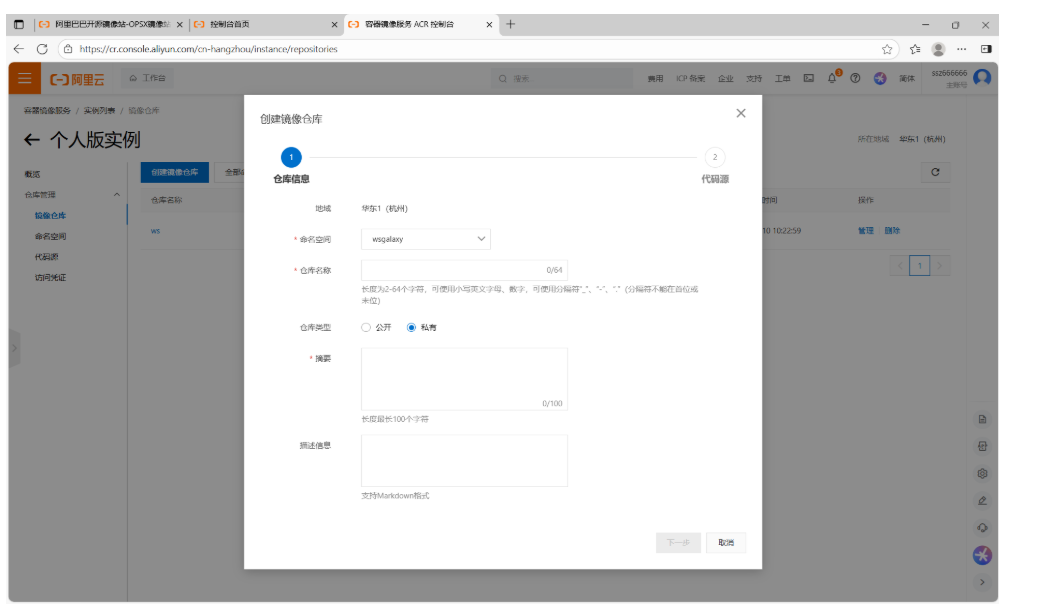1052x610 pixels.
Task: Reload the page with browser refresh button
Action: click(x=42, y=49)
